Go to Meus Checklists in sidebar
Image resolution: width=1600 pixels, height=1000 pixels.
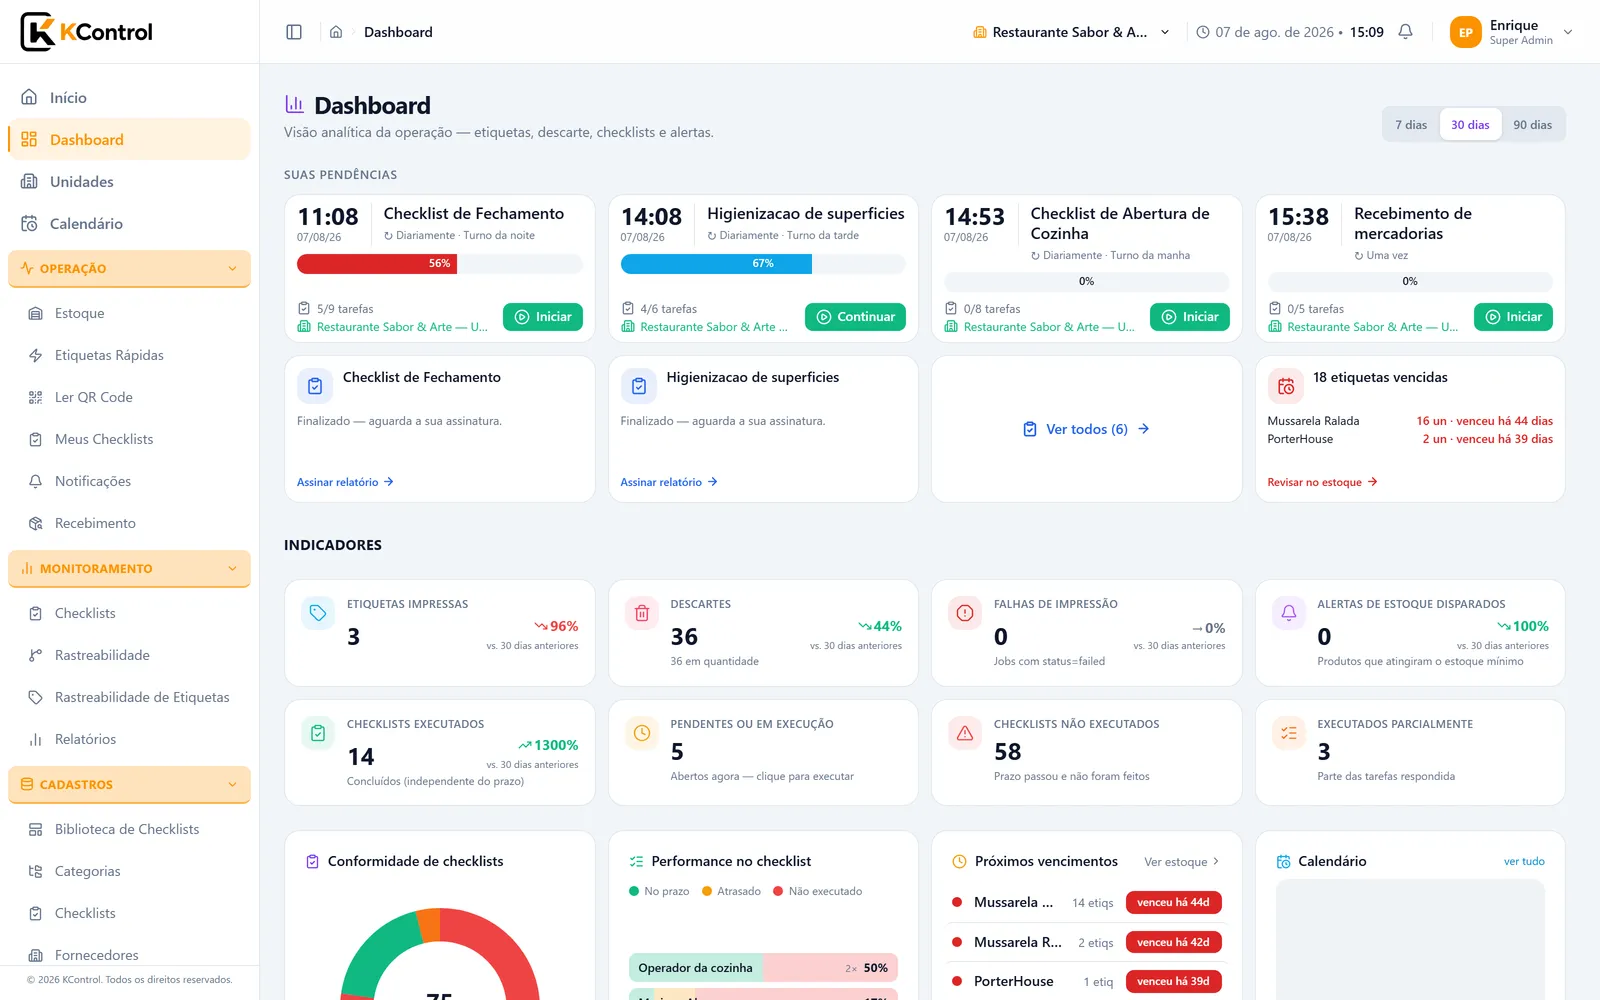point(129,439)
